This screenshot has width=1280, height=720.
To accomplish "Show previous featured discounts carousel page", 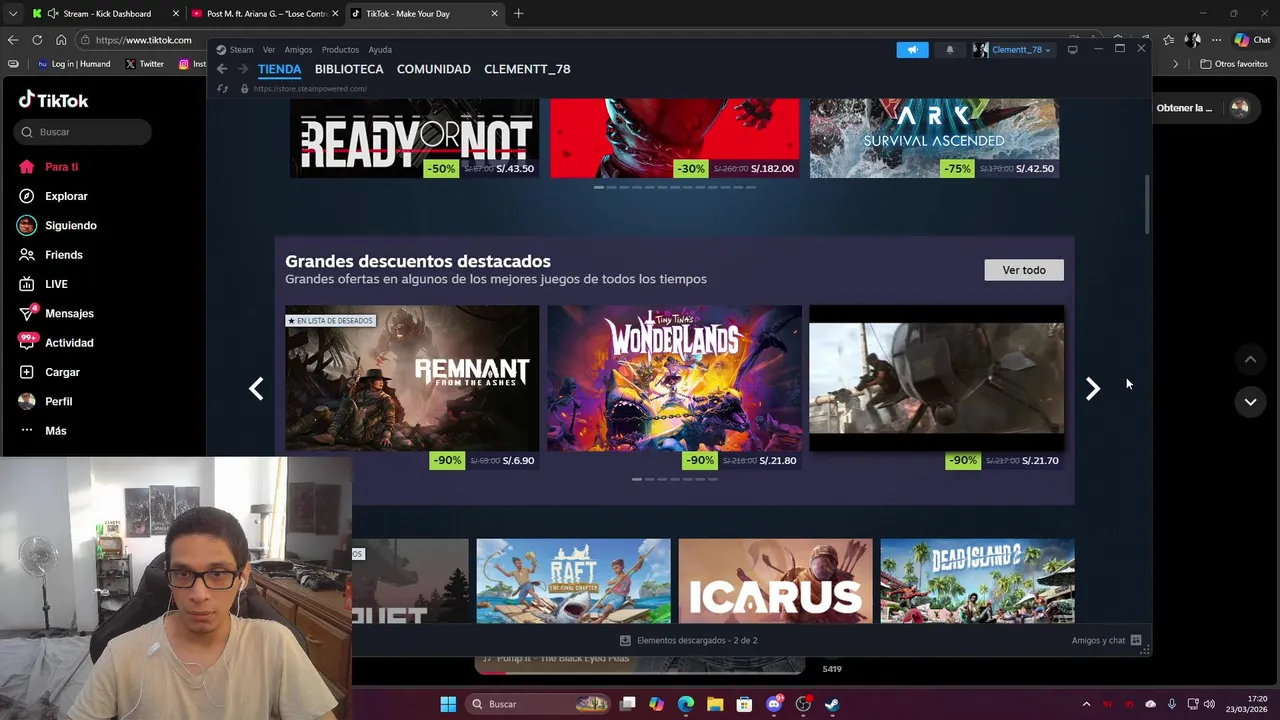I will point(256,388).
